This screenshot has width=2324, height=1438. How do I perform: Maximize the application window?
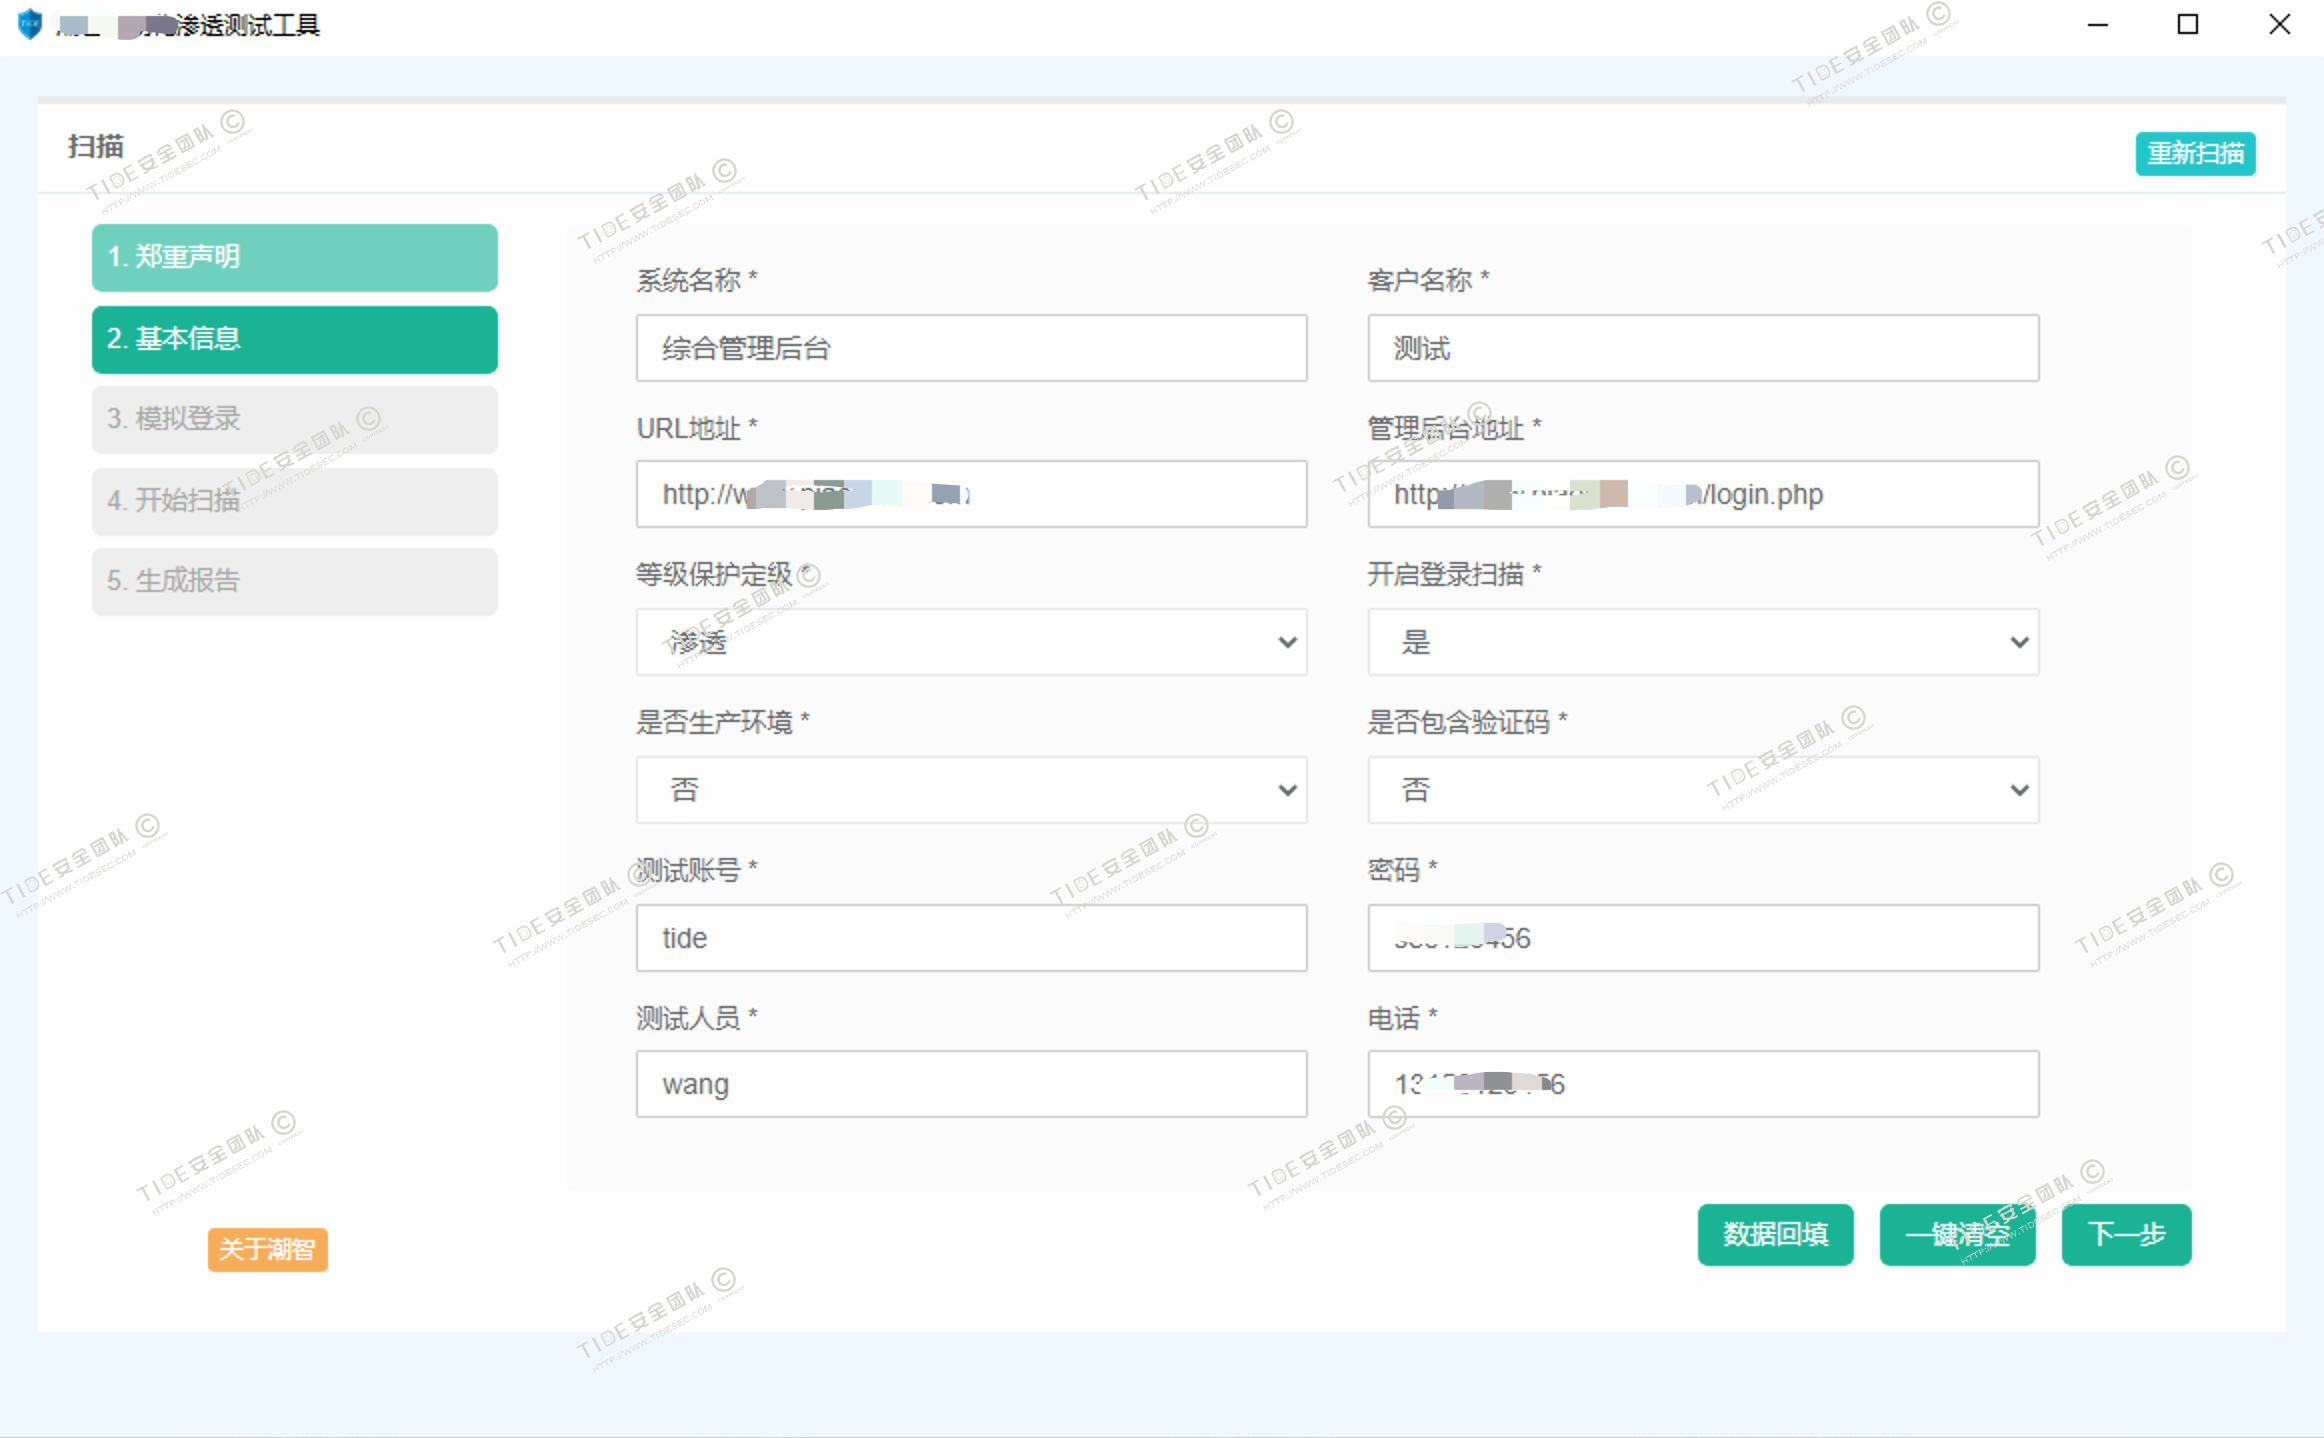tap(2187, 24)
